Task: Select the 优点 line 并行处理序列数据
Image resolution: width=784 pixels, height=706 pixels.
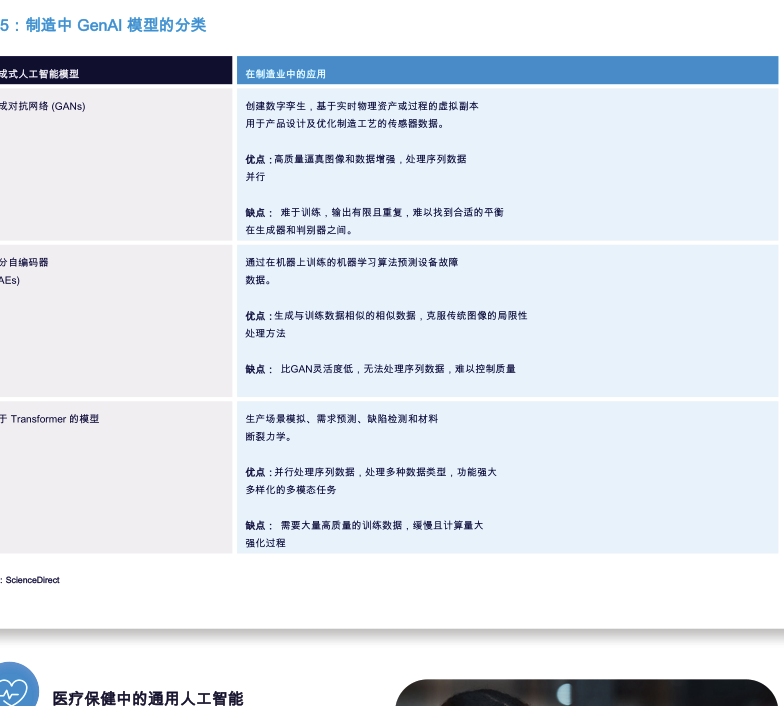Action: click(371, 472)
